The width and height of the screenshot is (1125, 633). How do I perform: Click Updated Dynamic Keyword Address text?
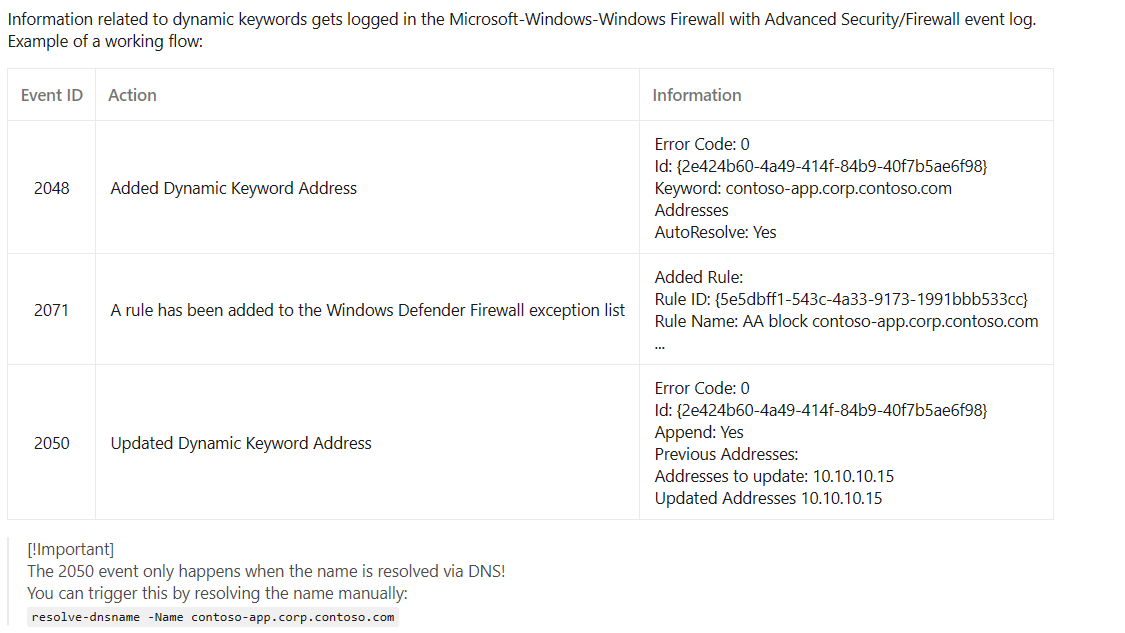click(x=241, y=443)
